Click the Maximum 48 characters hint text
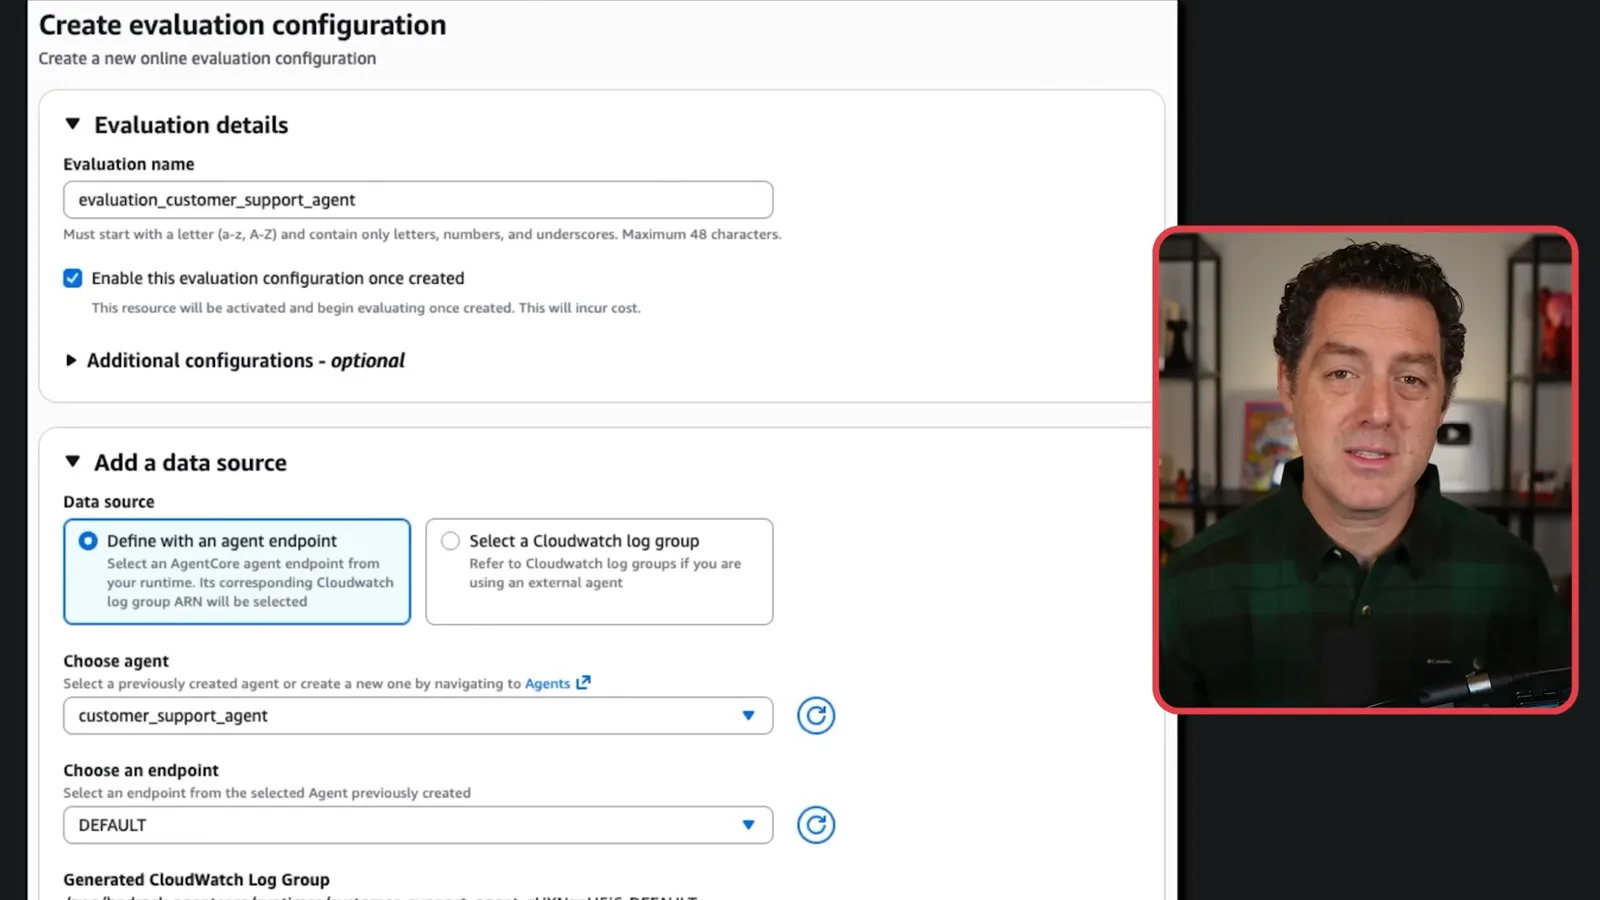Image resolution: width=1600 pixels, height=900 pixels. pyautogui.click(x=701, y=234)
